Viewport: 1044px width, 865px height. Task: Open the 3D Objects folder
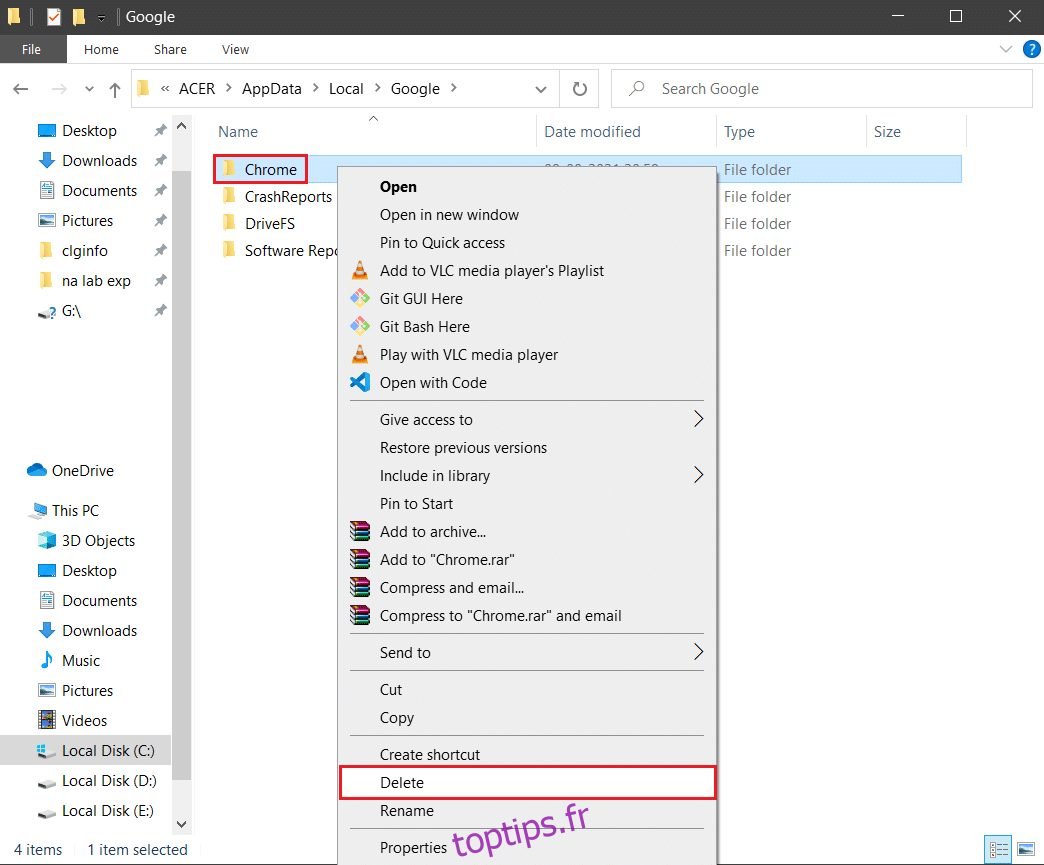coord(98,541)
